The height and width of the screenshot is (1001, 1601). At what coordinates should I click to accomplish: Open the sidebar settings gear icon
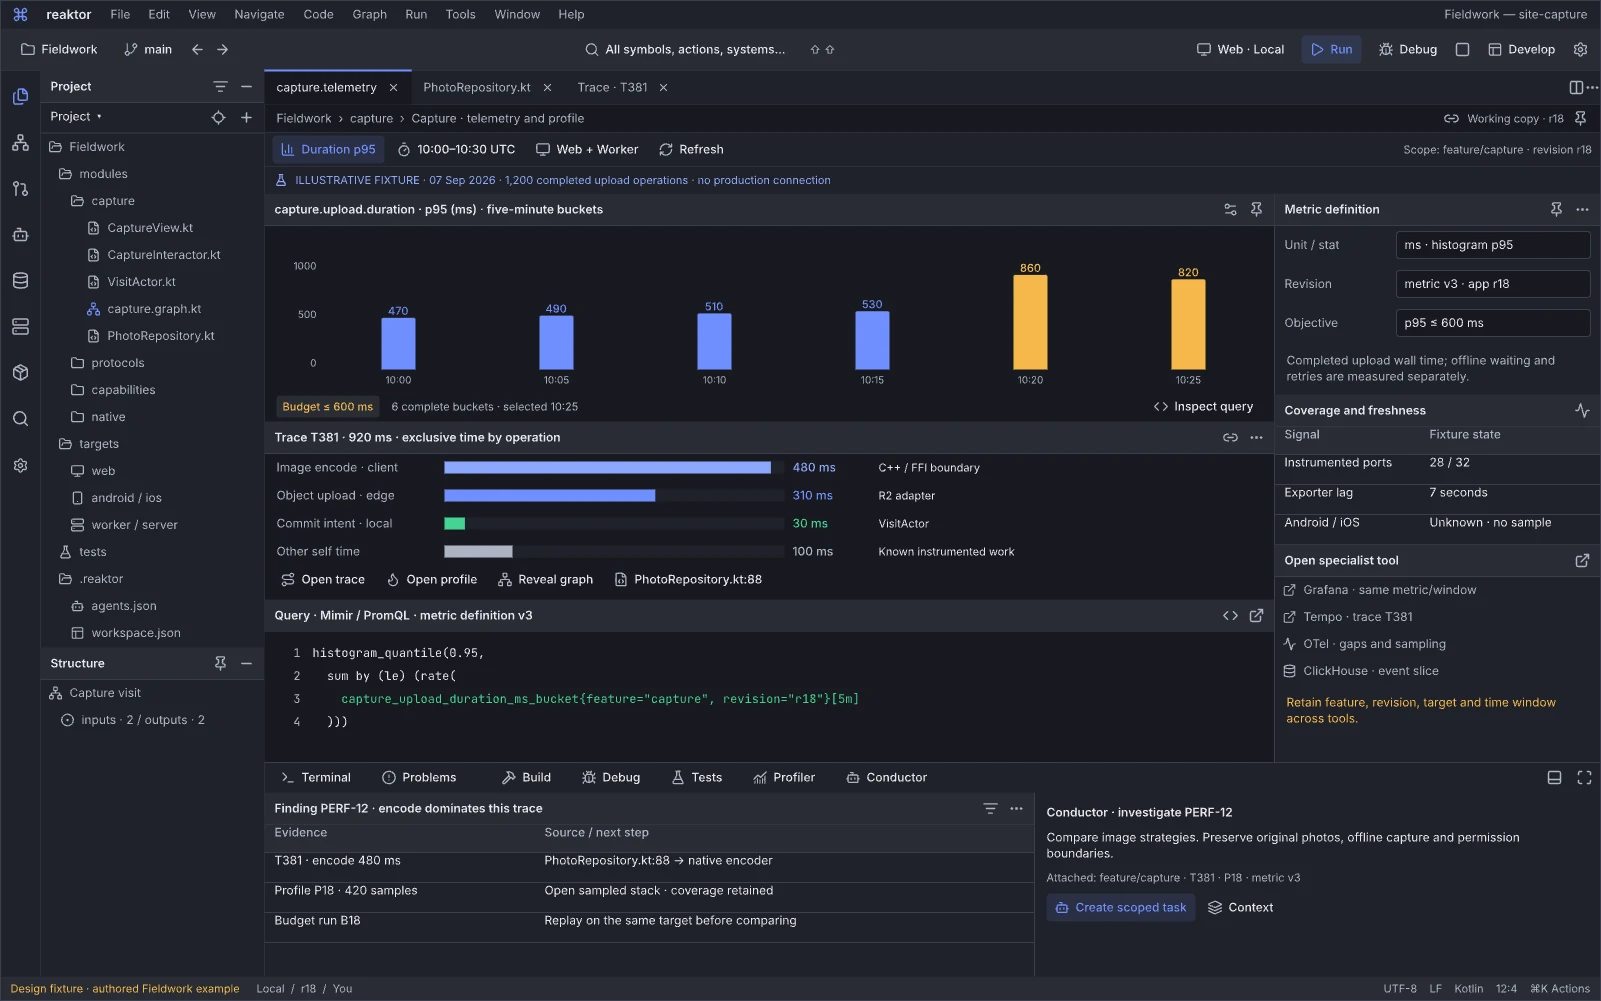tap(20, 466)
